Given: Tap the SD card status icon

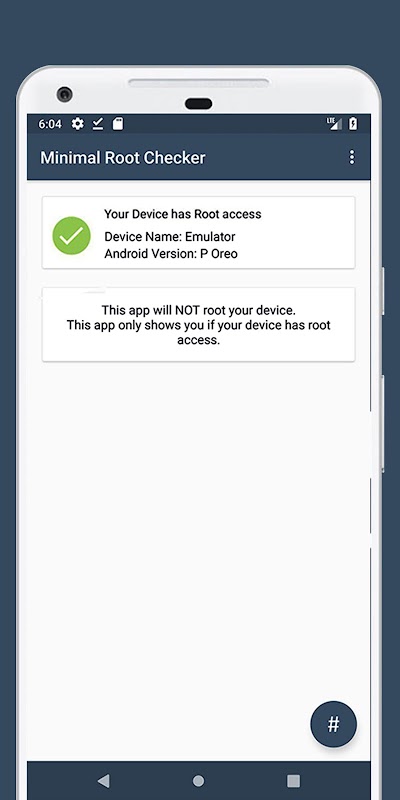Looking at the screenshot, I should [118, 123].
